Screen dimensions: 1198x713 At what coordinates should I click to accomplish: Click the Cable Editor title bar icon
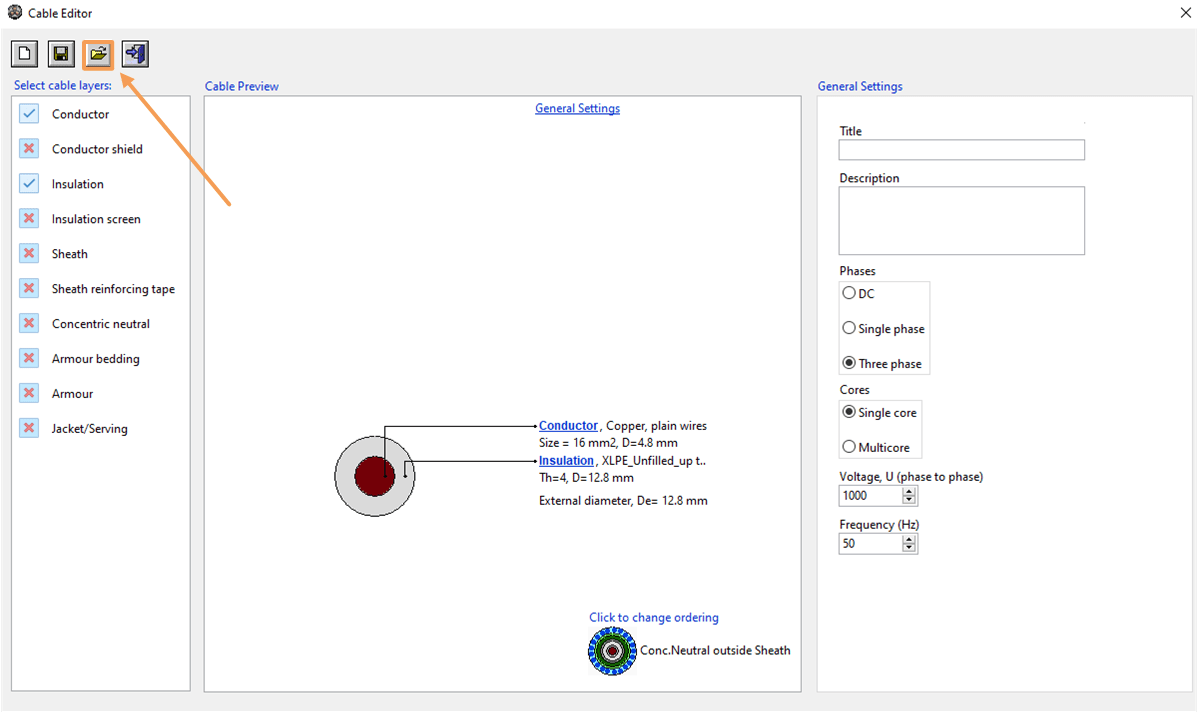click(x=13, y=13)
